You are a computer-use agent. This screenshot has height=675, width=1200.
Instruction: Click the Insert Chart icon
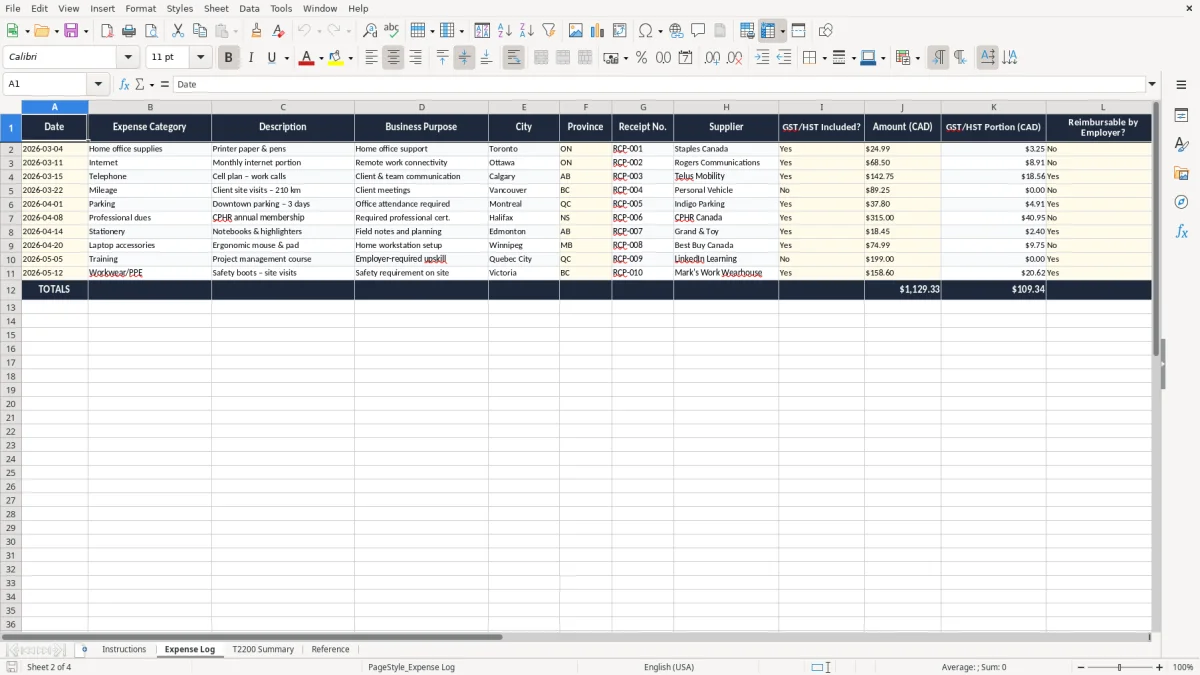tap(598, 31)
